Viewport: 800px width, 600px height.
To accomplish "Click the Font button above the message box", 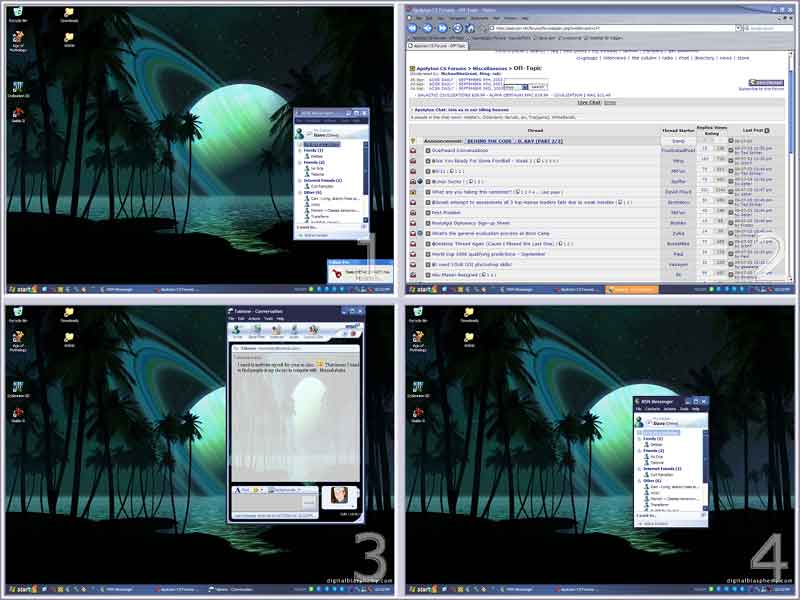I will pyautogui.click(x=244, y=490).
